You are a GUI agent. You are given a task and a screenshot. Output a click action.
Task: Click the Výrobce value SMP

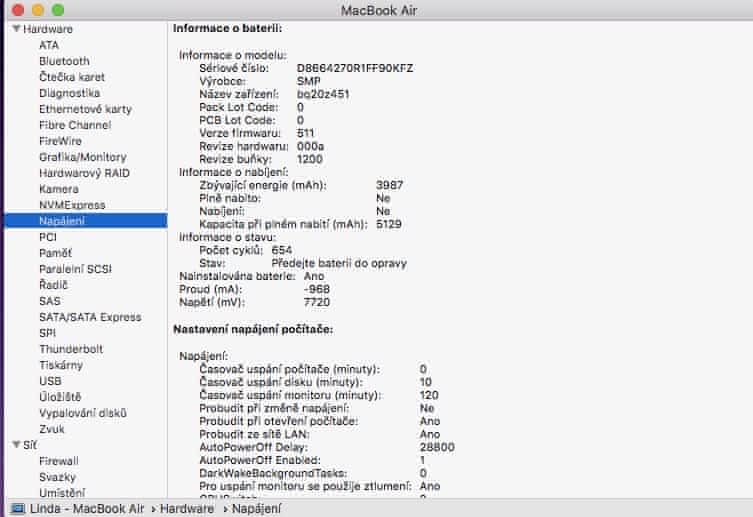point(308,81)
